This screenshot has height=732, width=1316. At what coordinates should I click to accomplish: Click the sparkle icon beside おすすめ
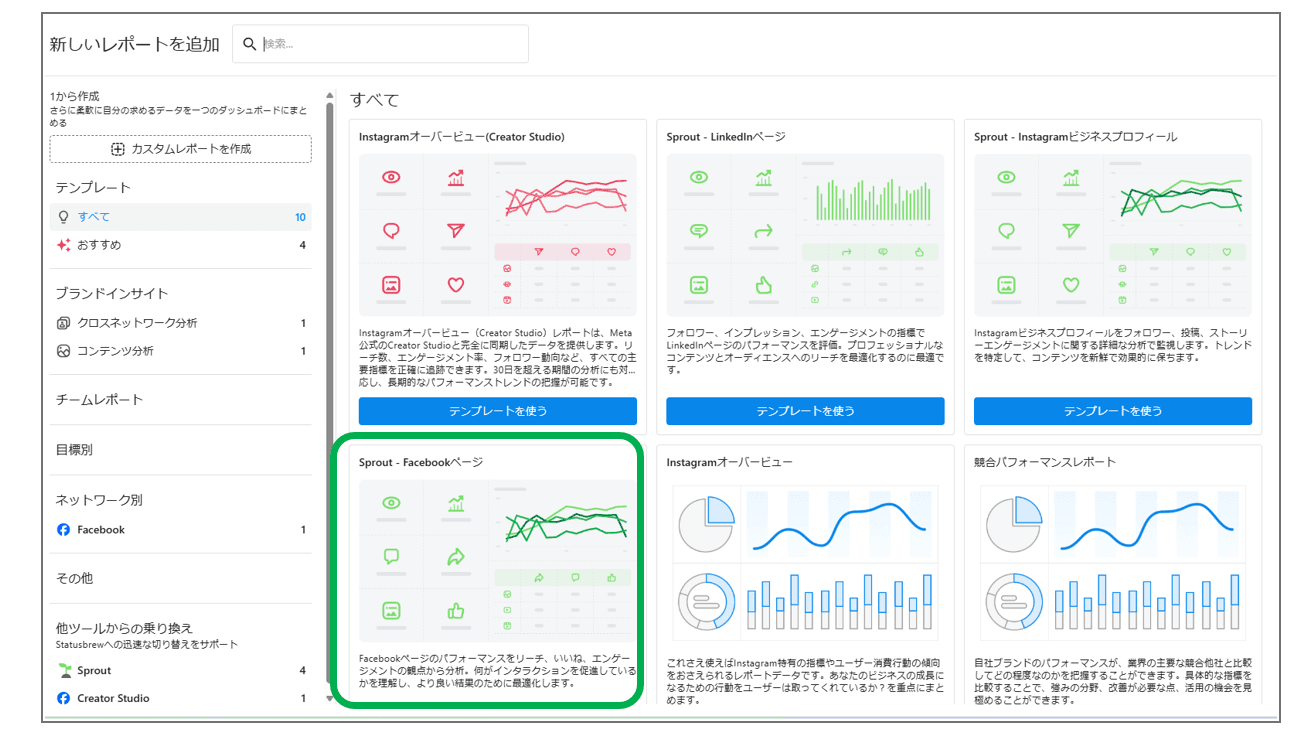pyautogui.click(x=64, y=245)
